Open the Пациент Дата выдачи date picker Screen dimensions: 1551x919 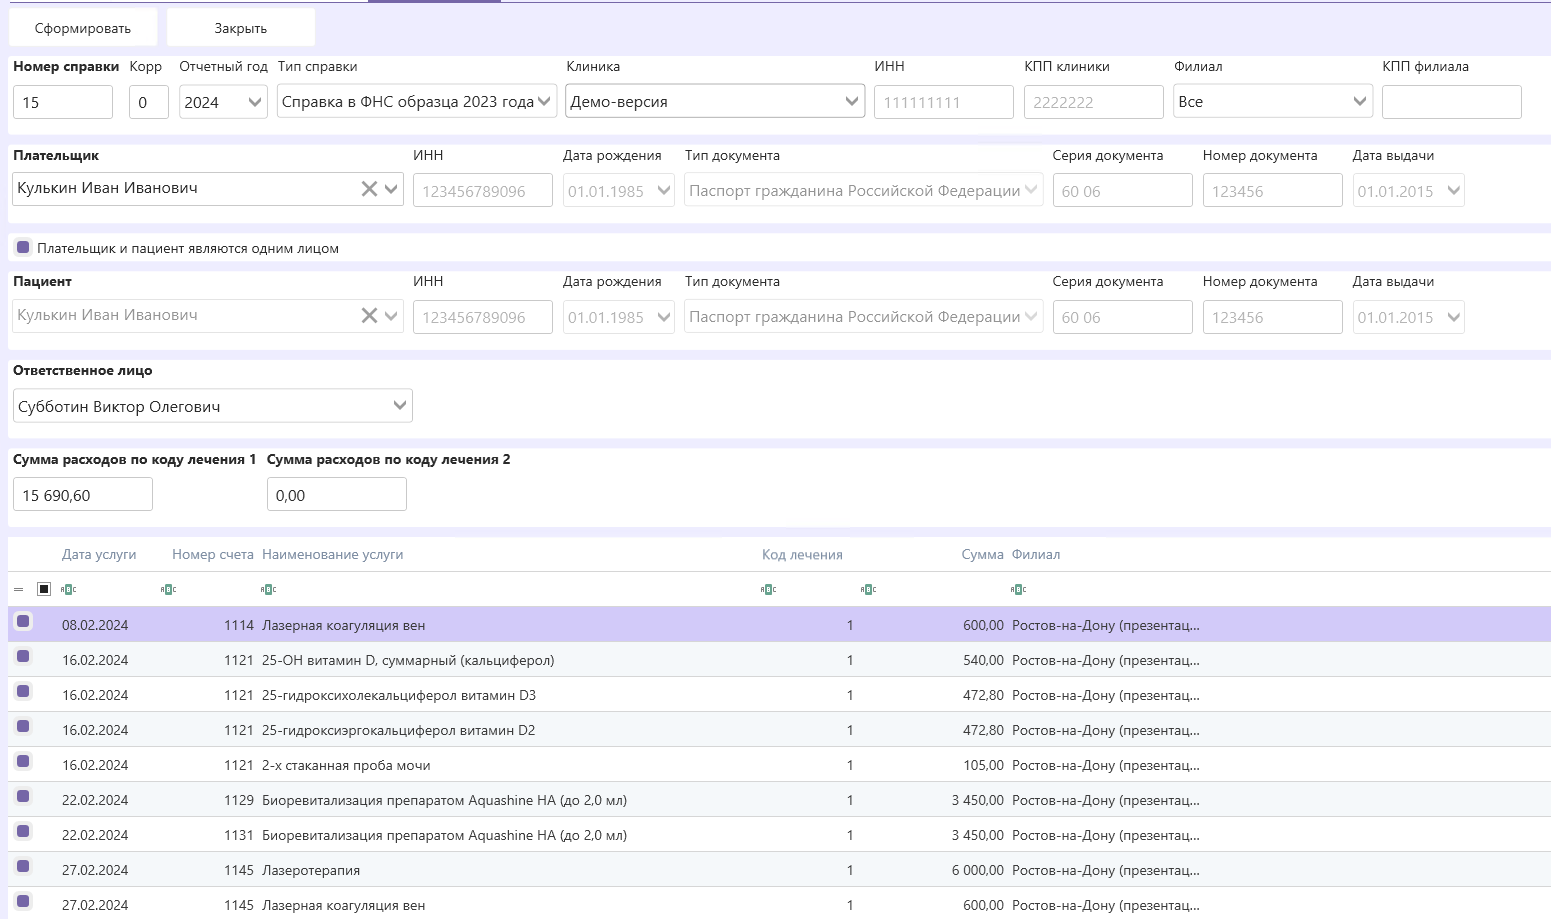[1454, 317]
